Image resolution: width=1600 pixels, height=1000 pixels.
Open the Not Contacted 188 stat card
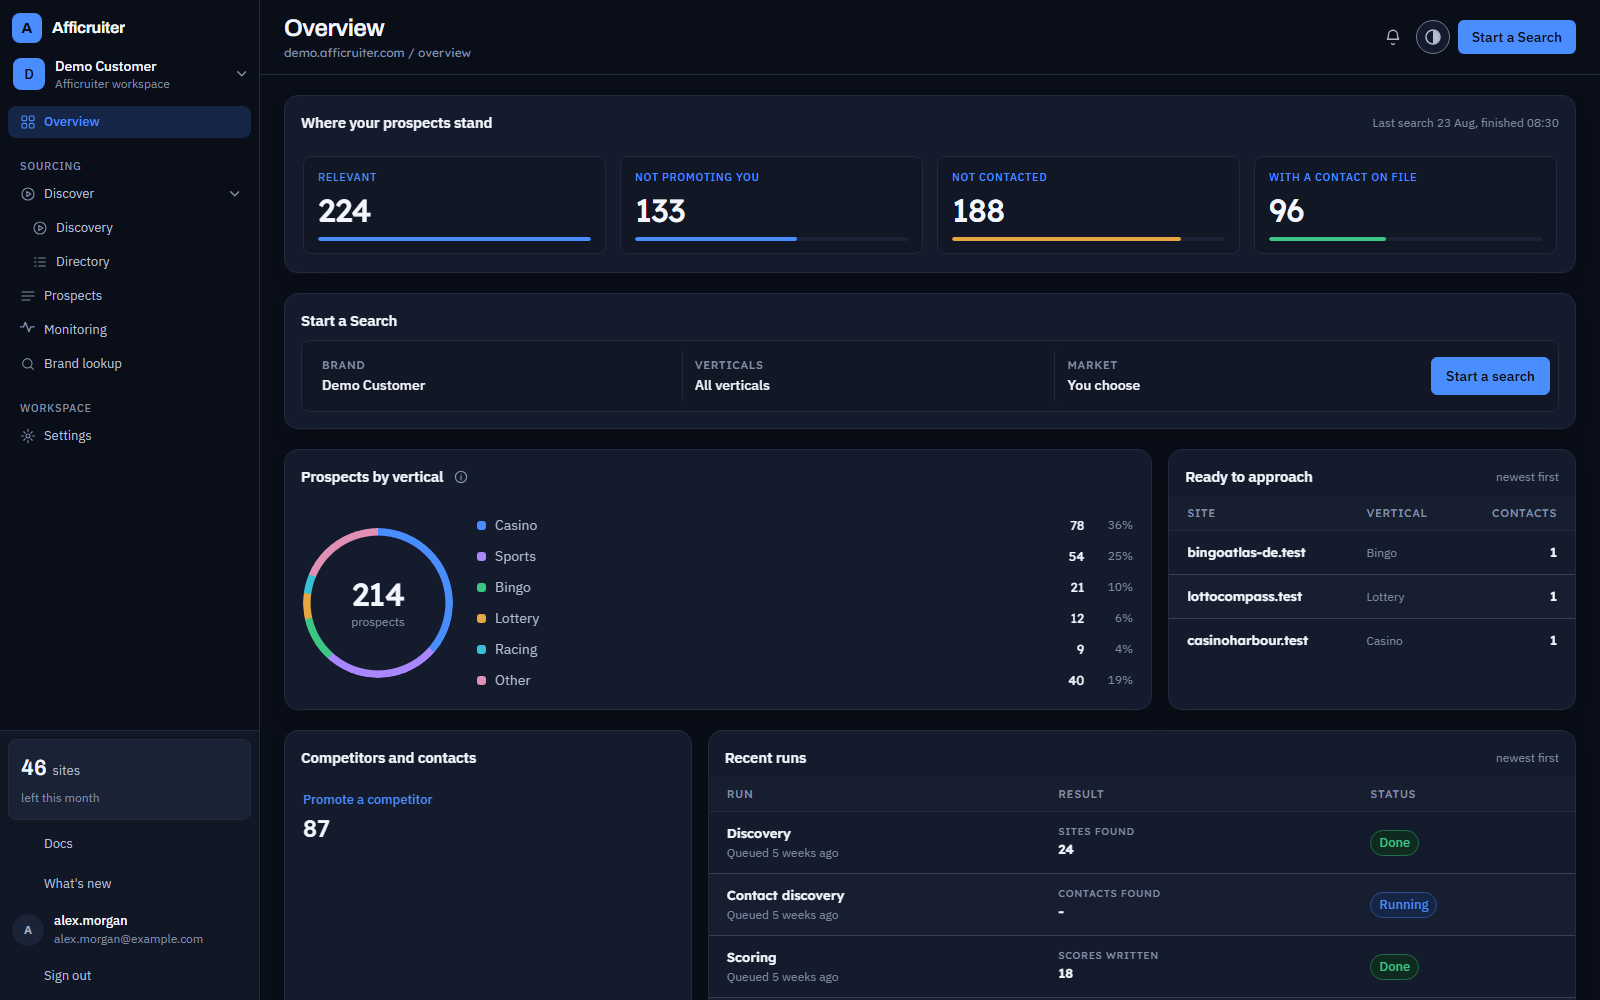pyautogui.click(x=1088, y=205)
